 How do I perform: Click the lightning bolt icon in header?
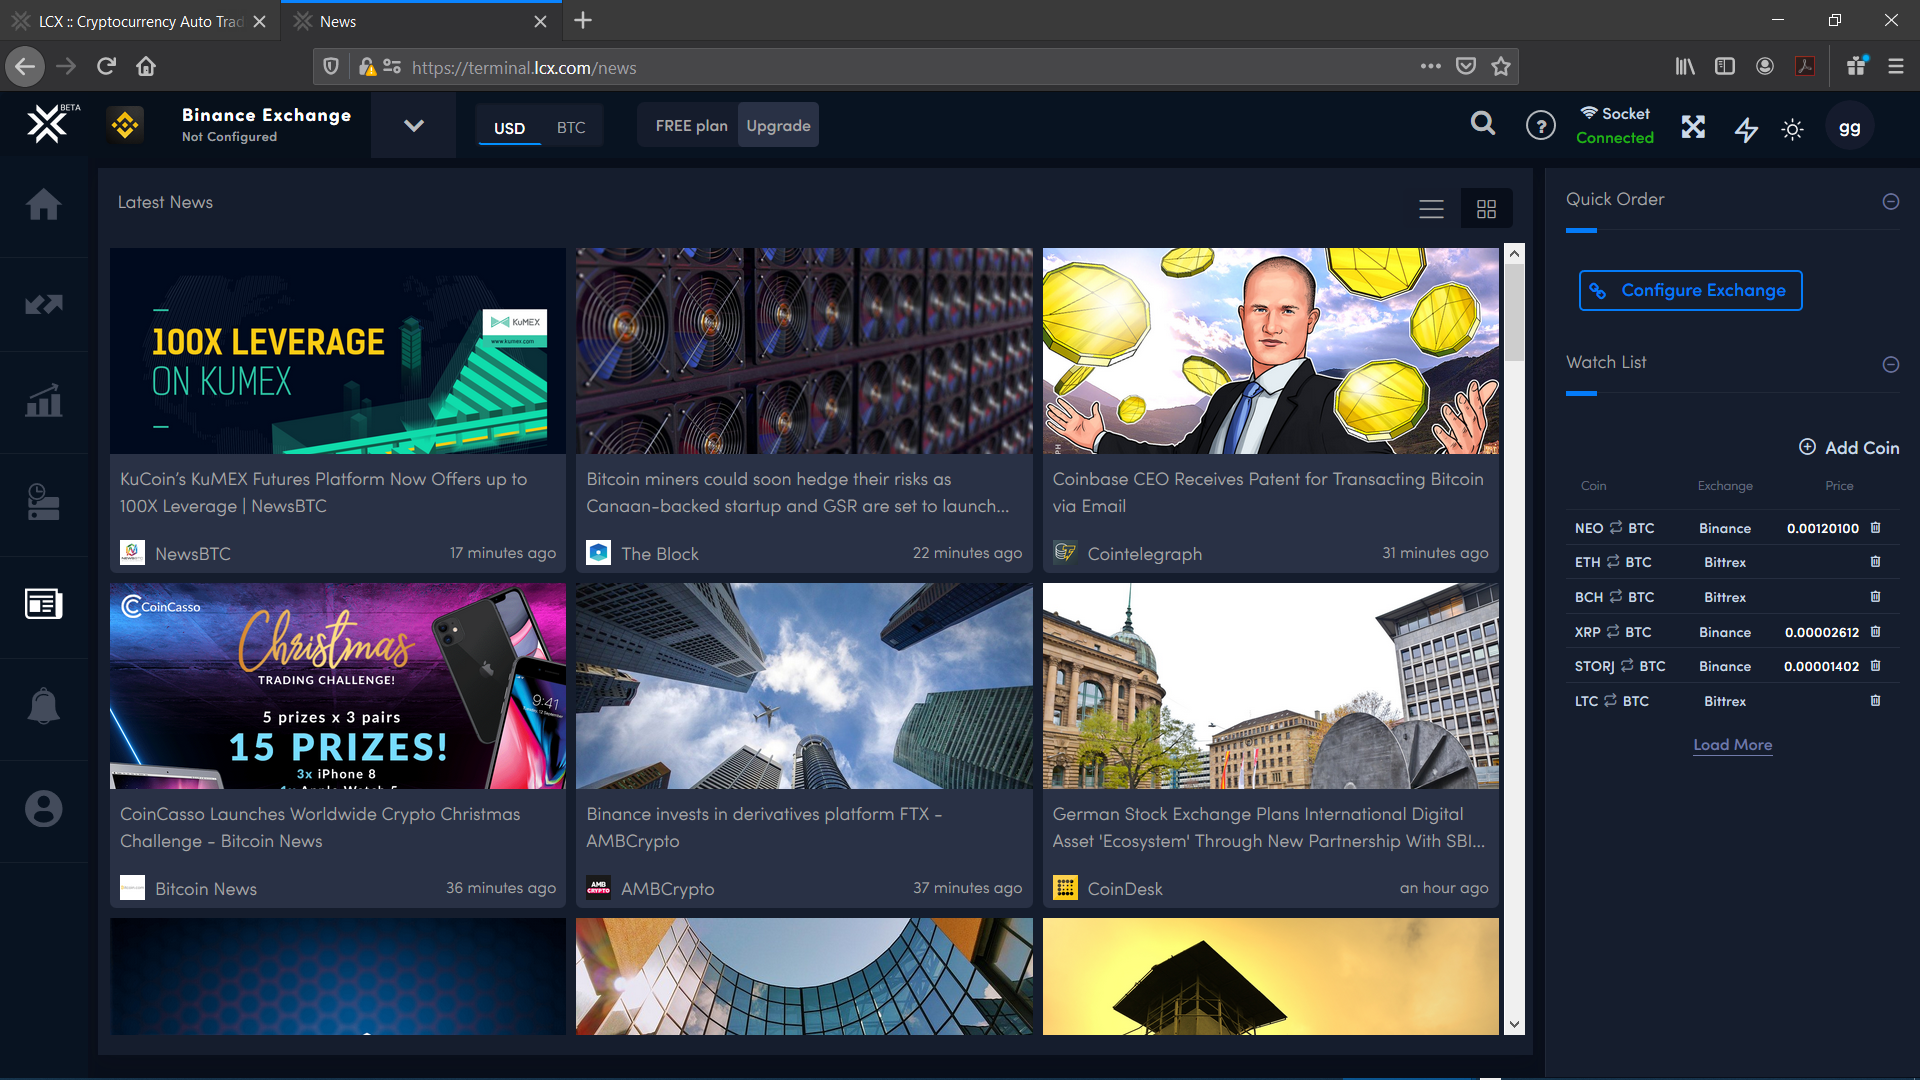tap(1746, 129)
